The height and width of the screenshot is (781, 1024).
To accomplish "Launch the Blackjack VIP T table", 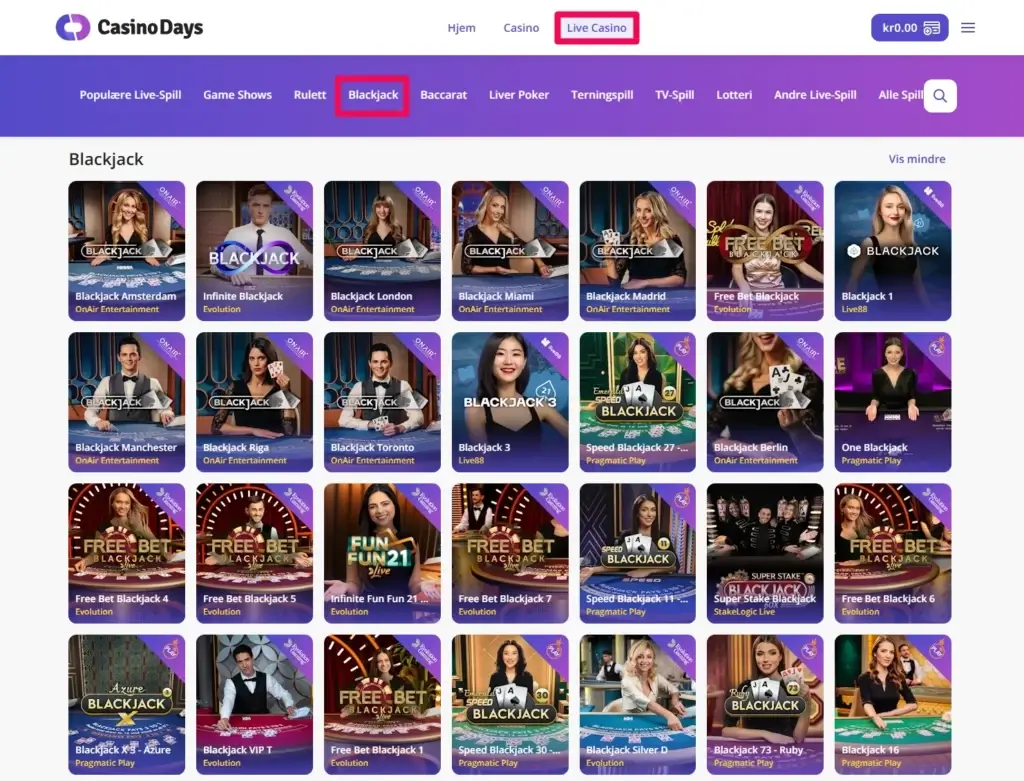I will pos(254,705).
